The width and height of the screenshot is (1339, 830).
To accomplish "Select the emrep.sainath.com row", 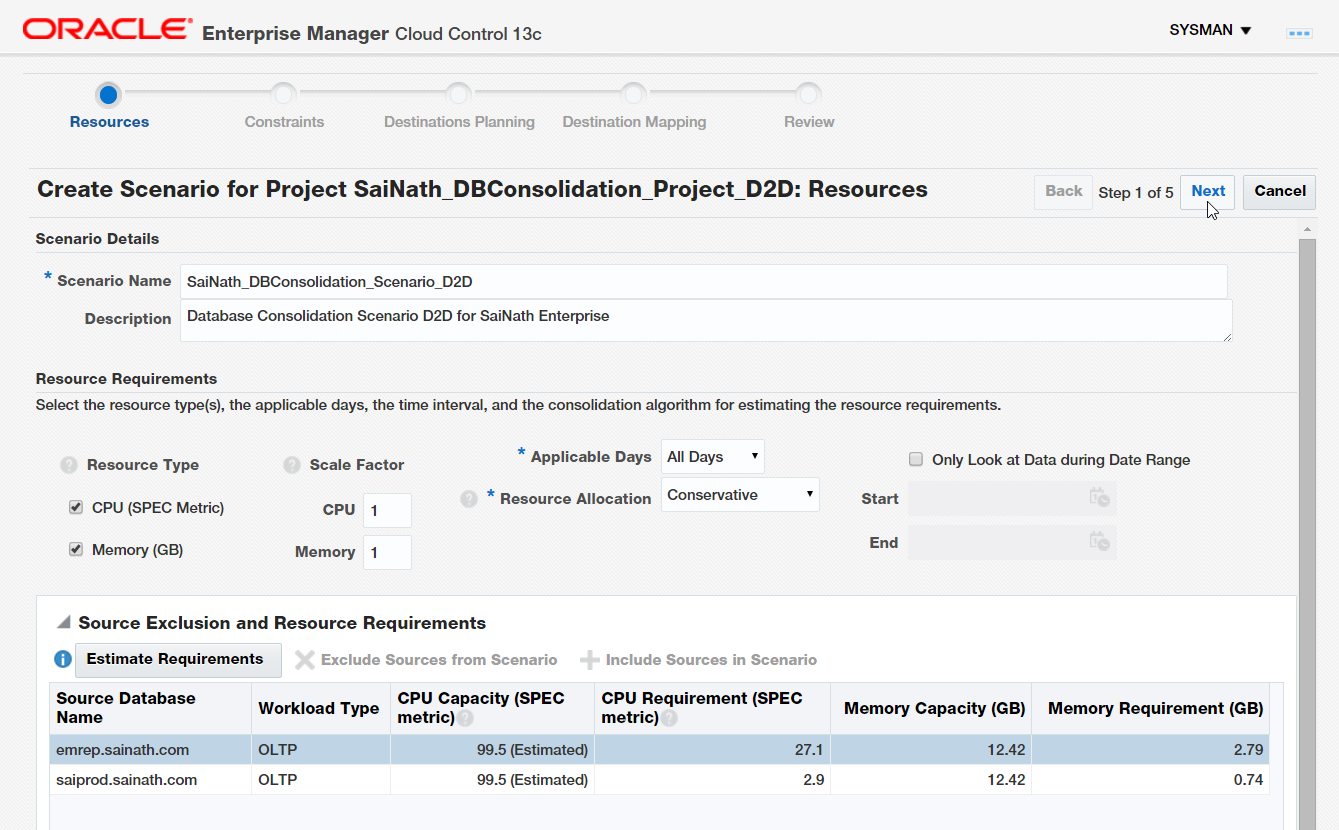I will 659,750.
